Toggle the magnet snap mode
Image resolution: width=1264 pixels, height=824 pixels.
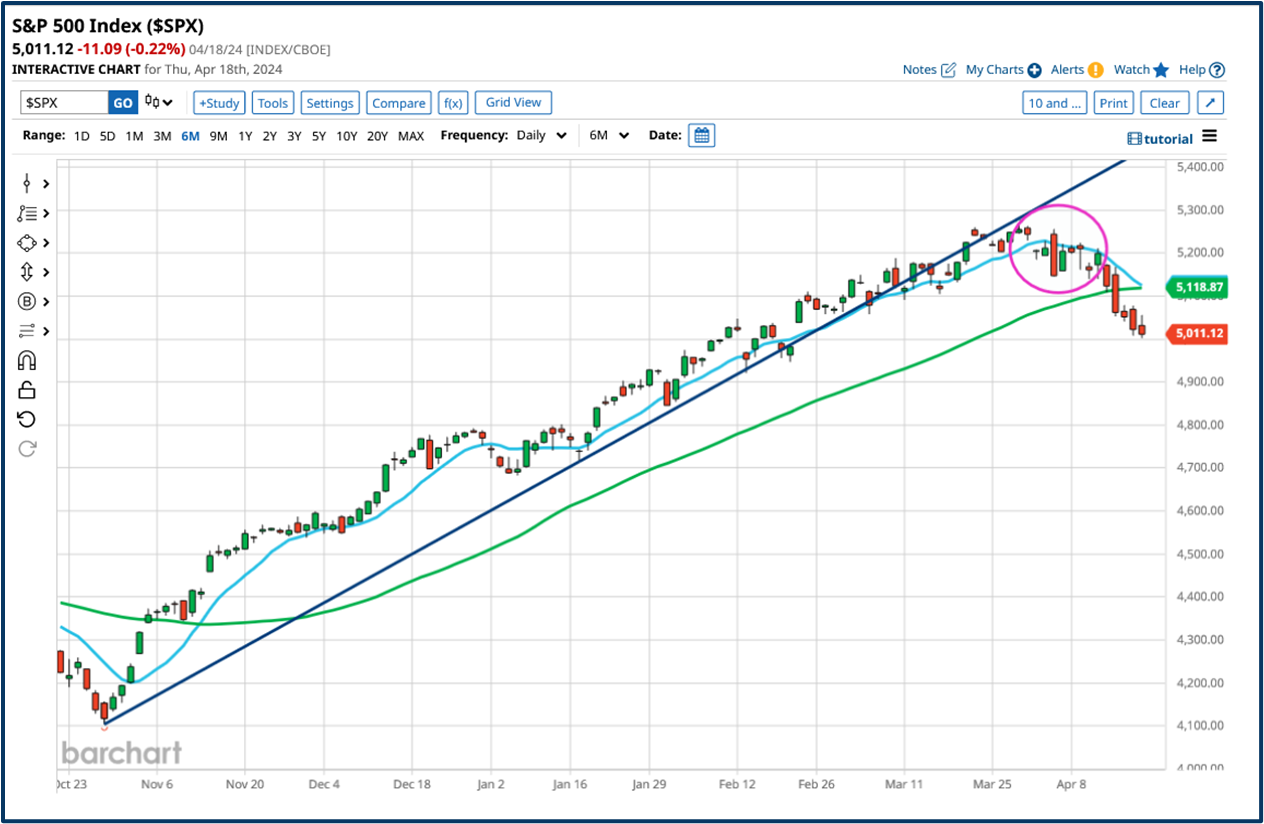point(27,360)
